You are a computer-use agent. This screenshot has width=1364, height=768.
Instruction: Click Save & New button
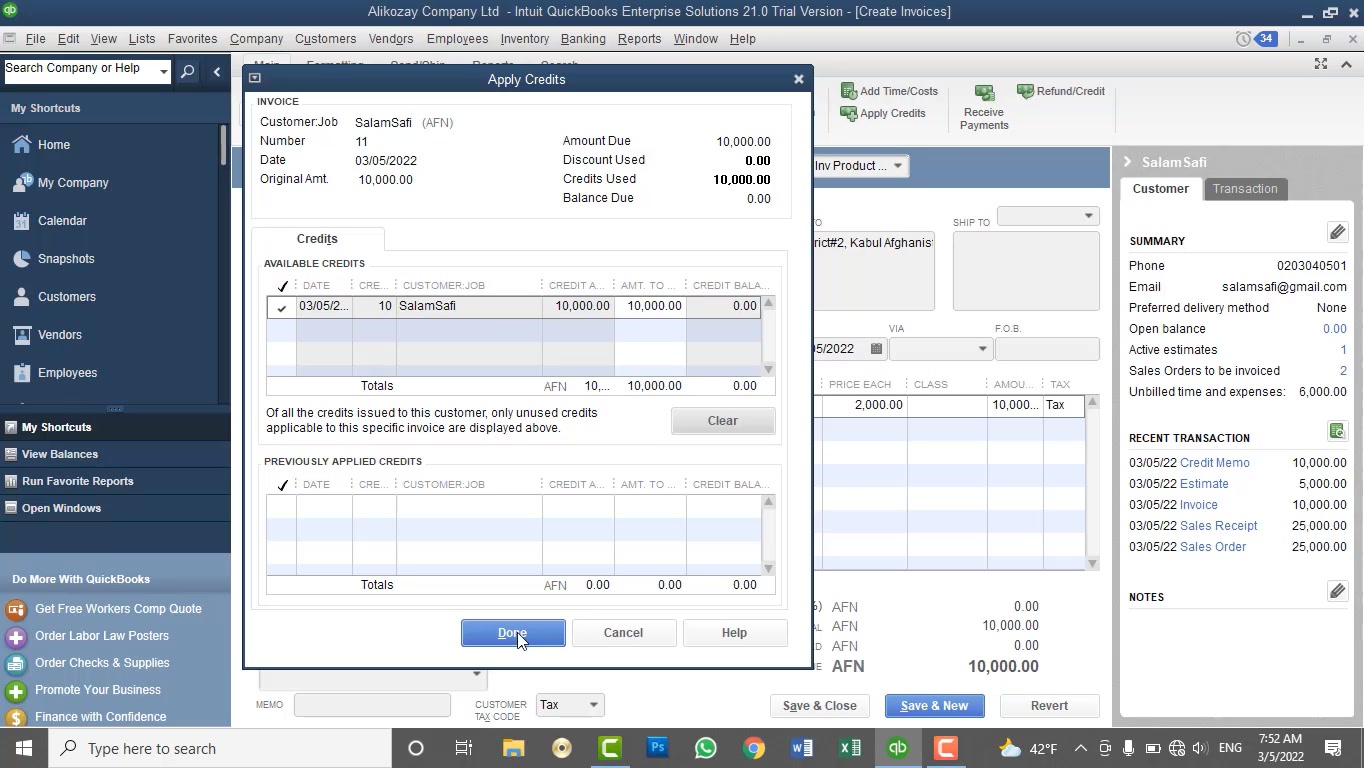click(x=934, y=706)
